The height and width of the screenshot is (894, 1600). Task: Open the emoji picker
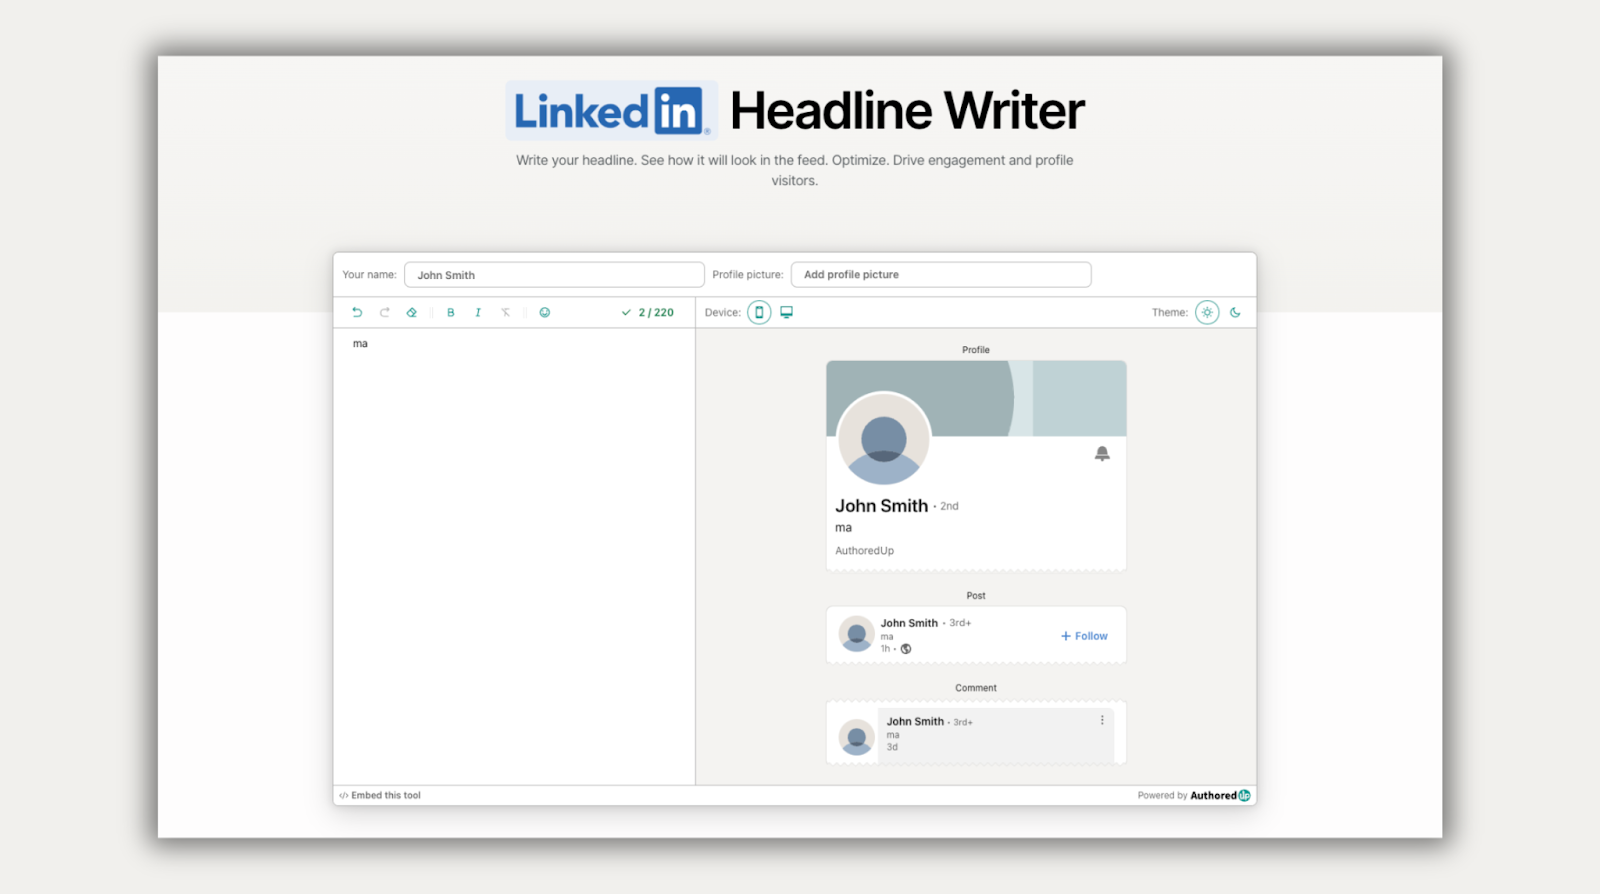click(545, 312)
